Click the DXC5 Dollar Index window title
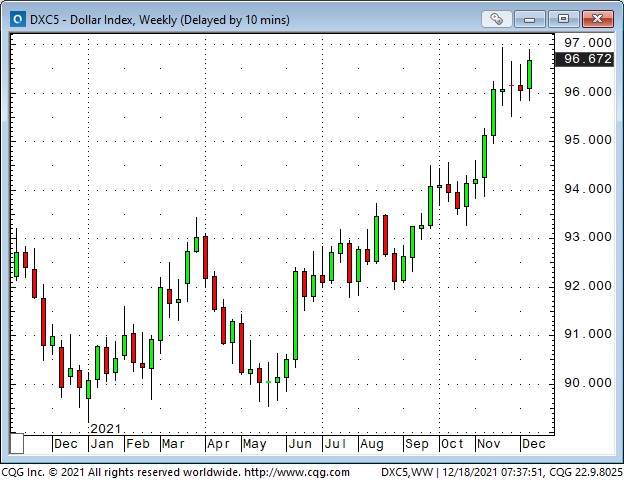This screenshot has height=480, width=624. click(160, 20)
